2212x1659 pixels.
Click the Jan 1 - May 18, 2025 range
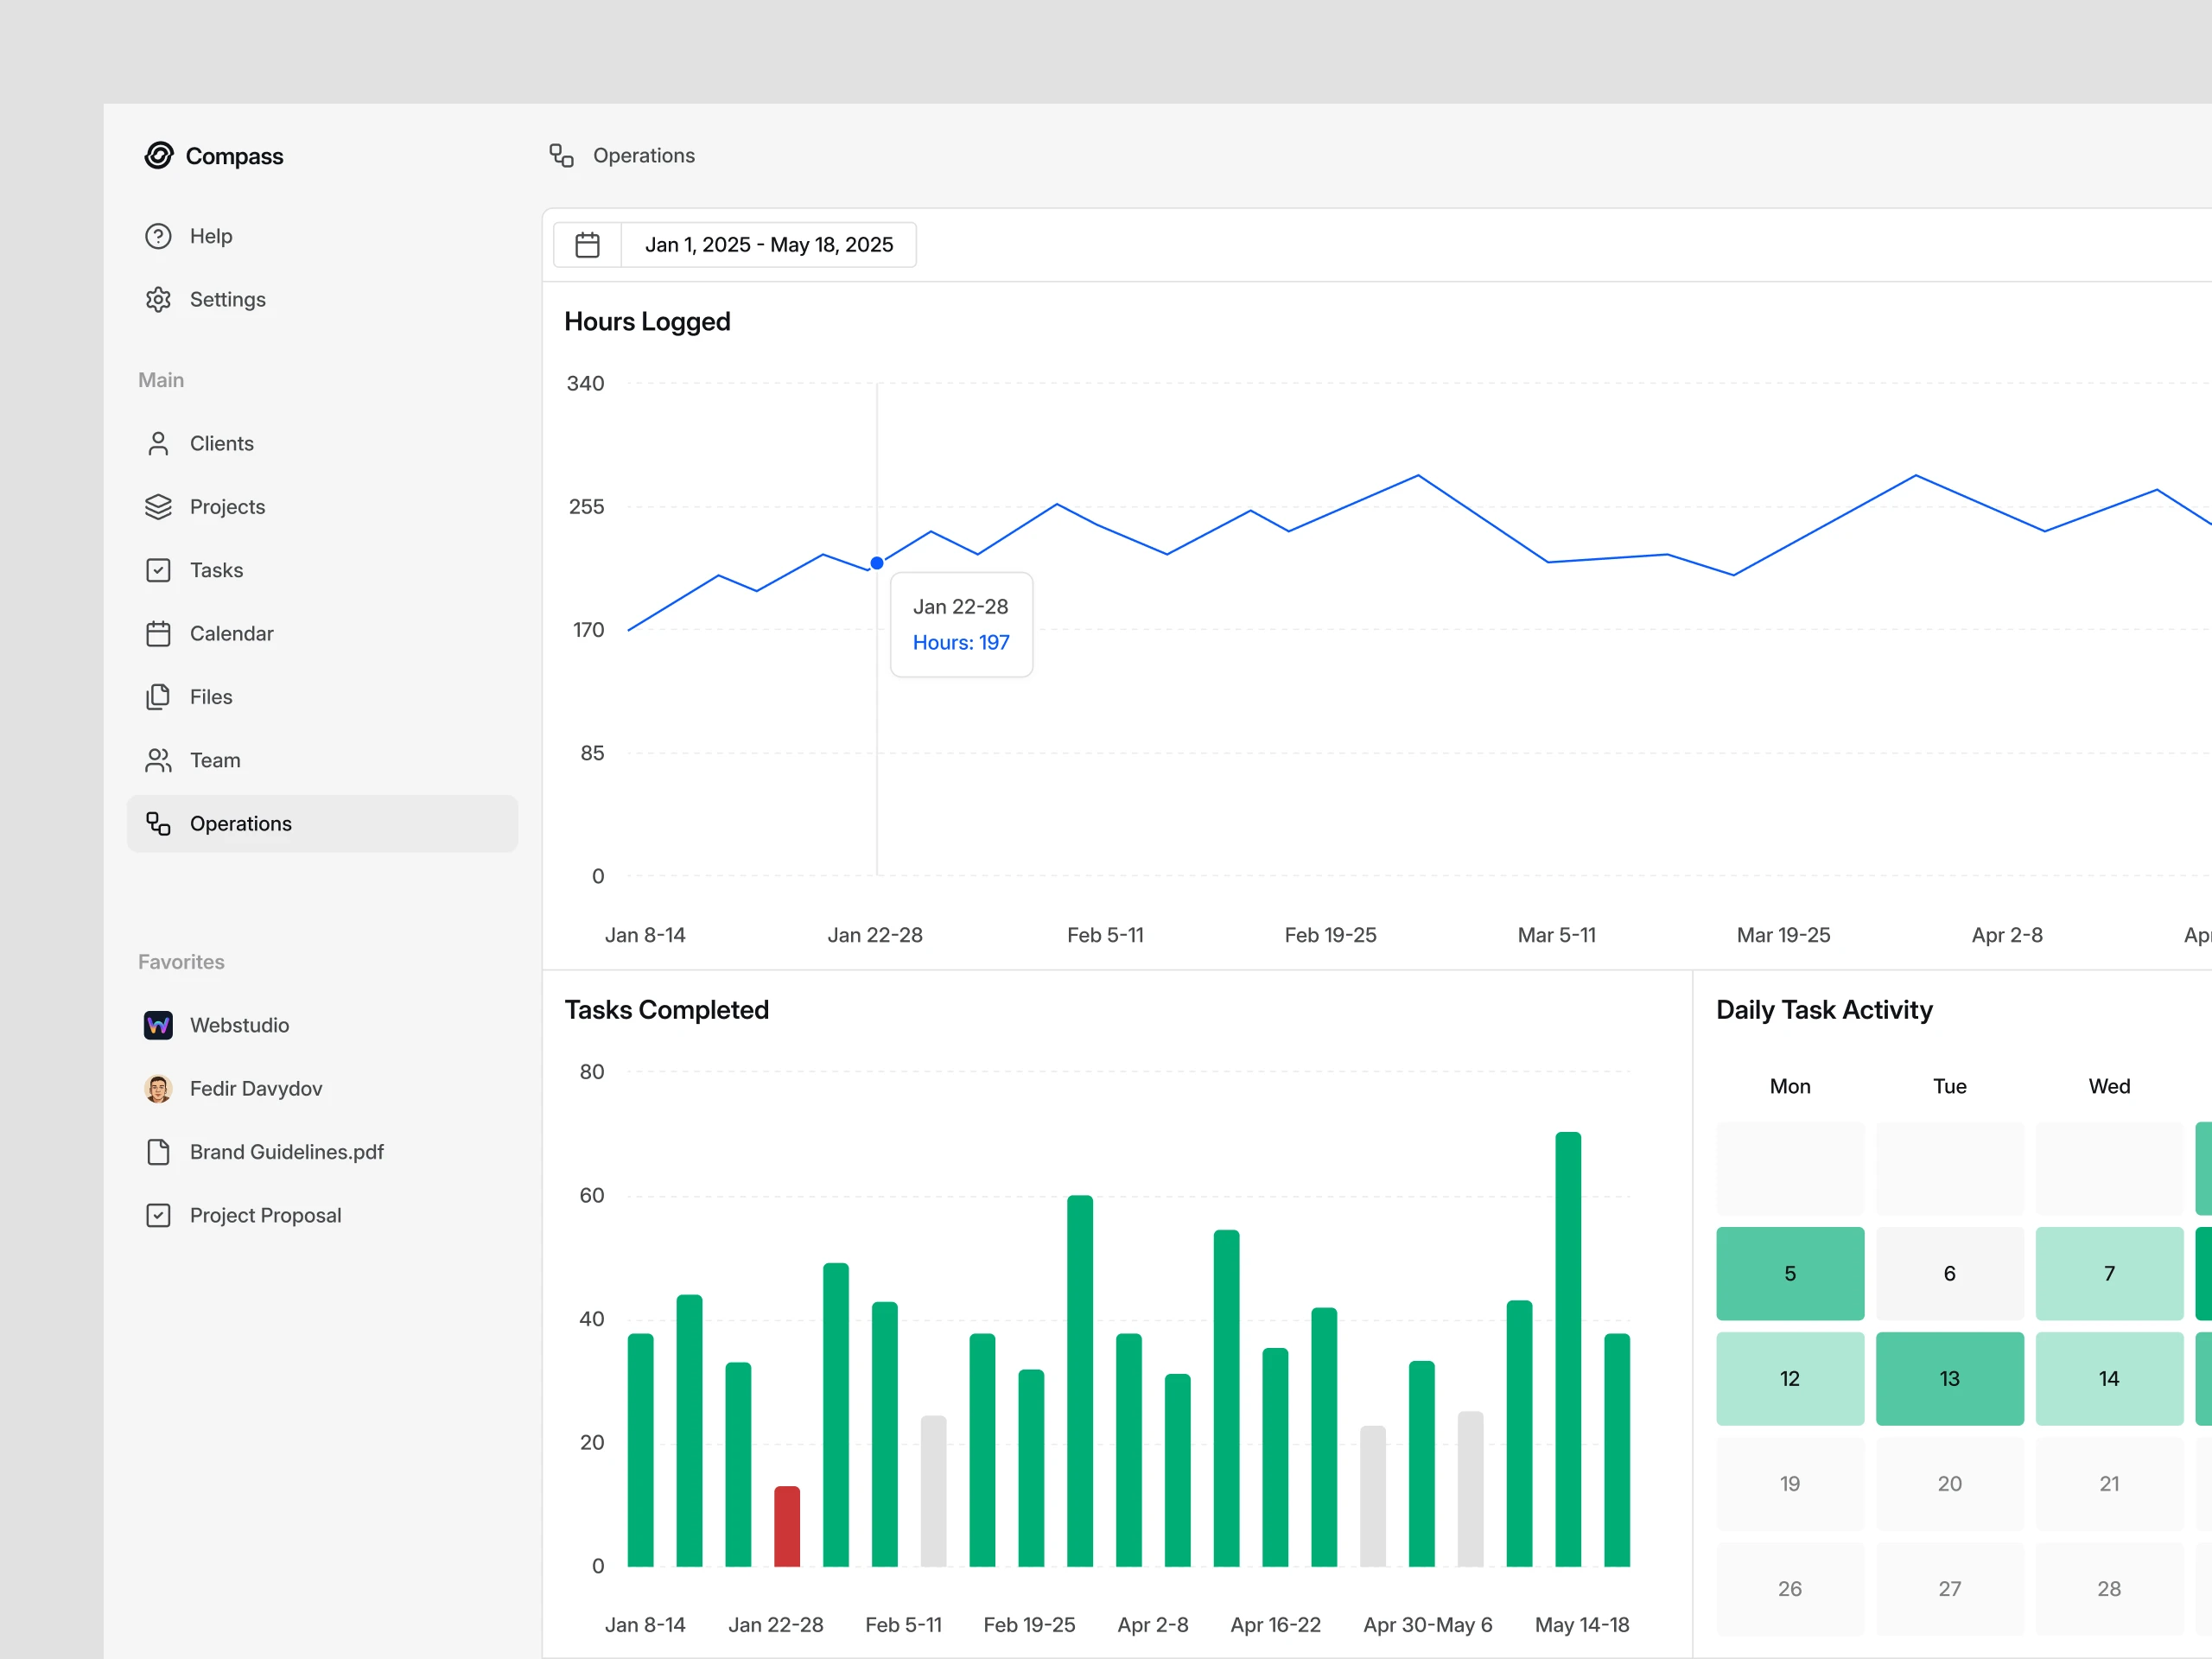click(768, 245)
